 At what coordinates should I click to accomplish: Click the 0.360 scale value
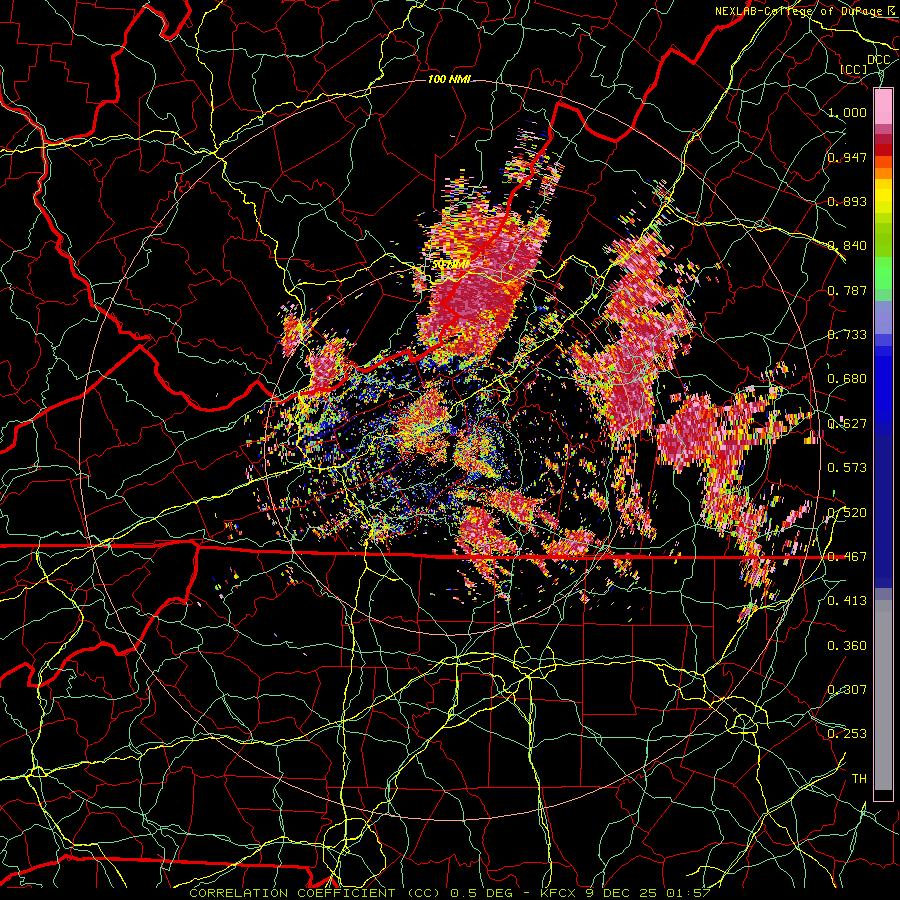(847, 646)
